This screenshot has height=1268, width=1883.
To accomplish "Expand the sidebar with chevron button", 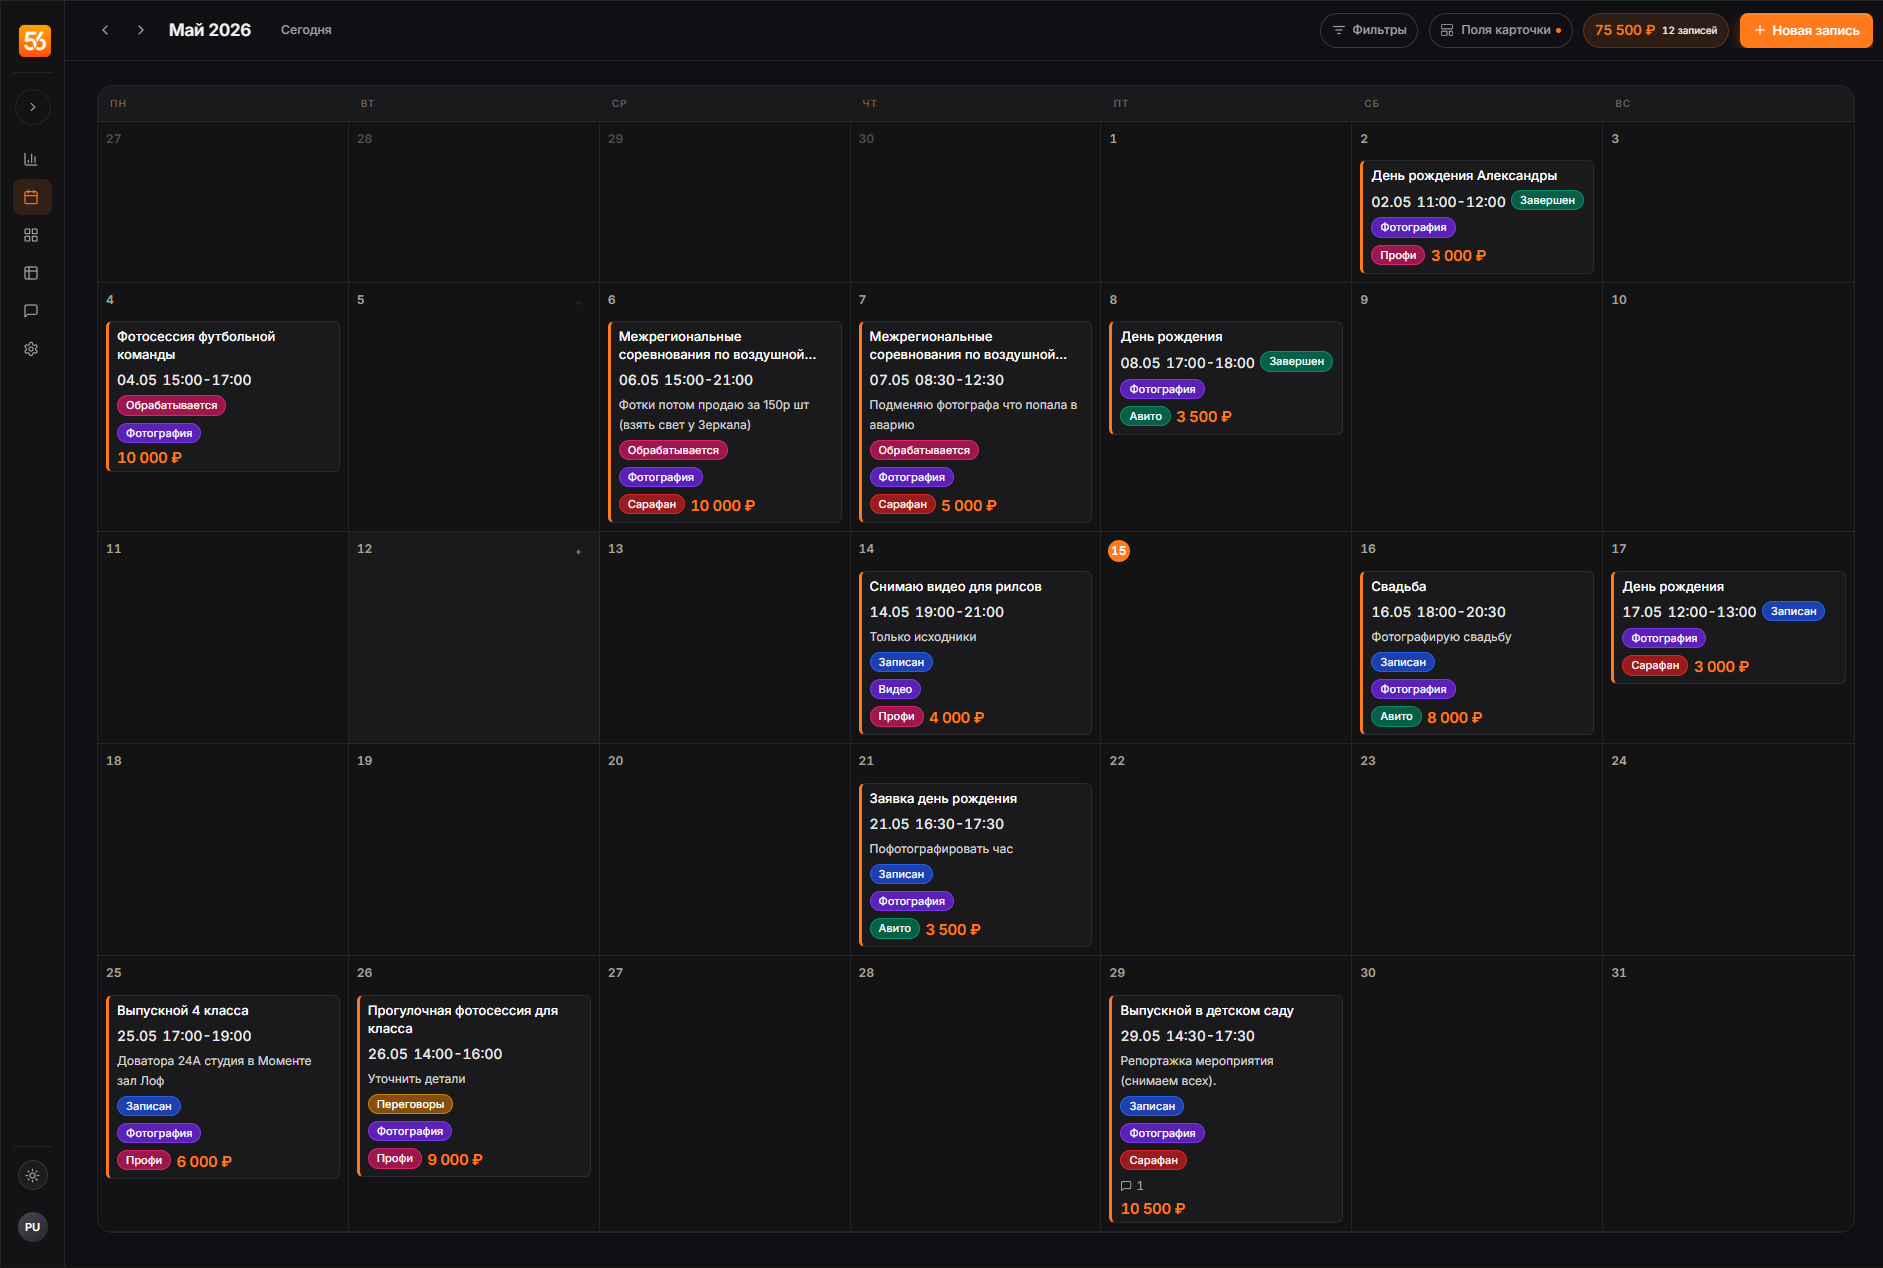I will (32, 107).
